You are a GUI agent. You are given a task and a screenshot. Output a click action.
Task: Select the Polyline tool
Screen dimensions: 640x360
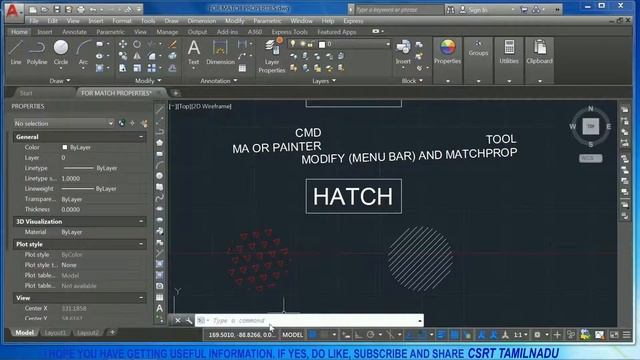tap(37, 53)
